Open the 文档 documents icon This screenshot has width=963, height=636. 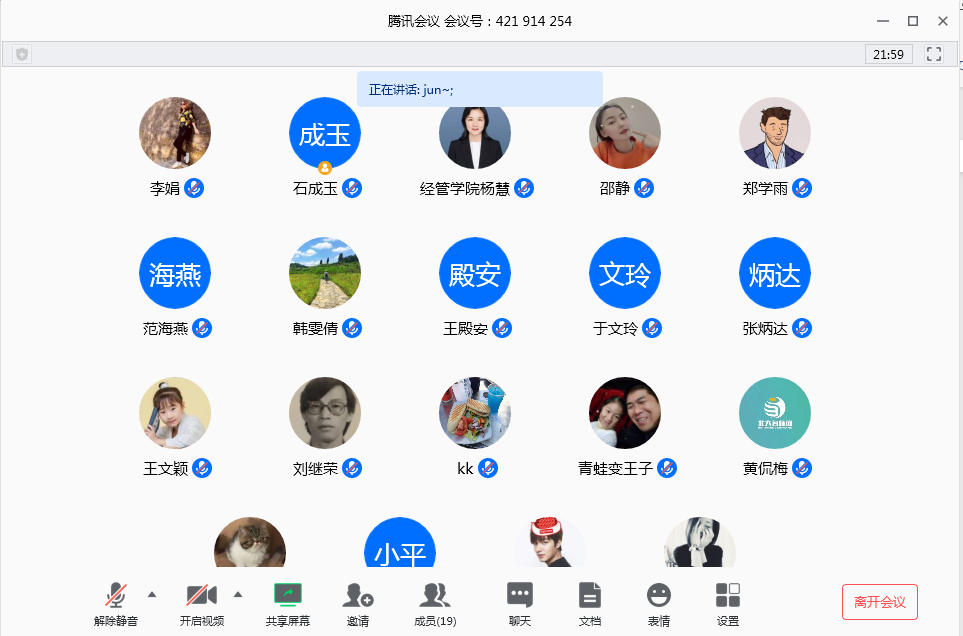[590, 604]
